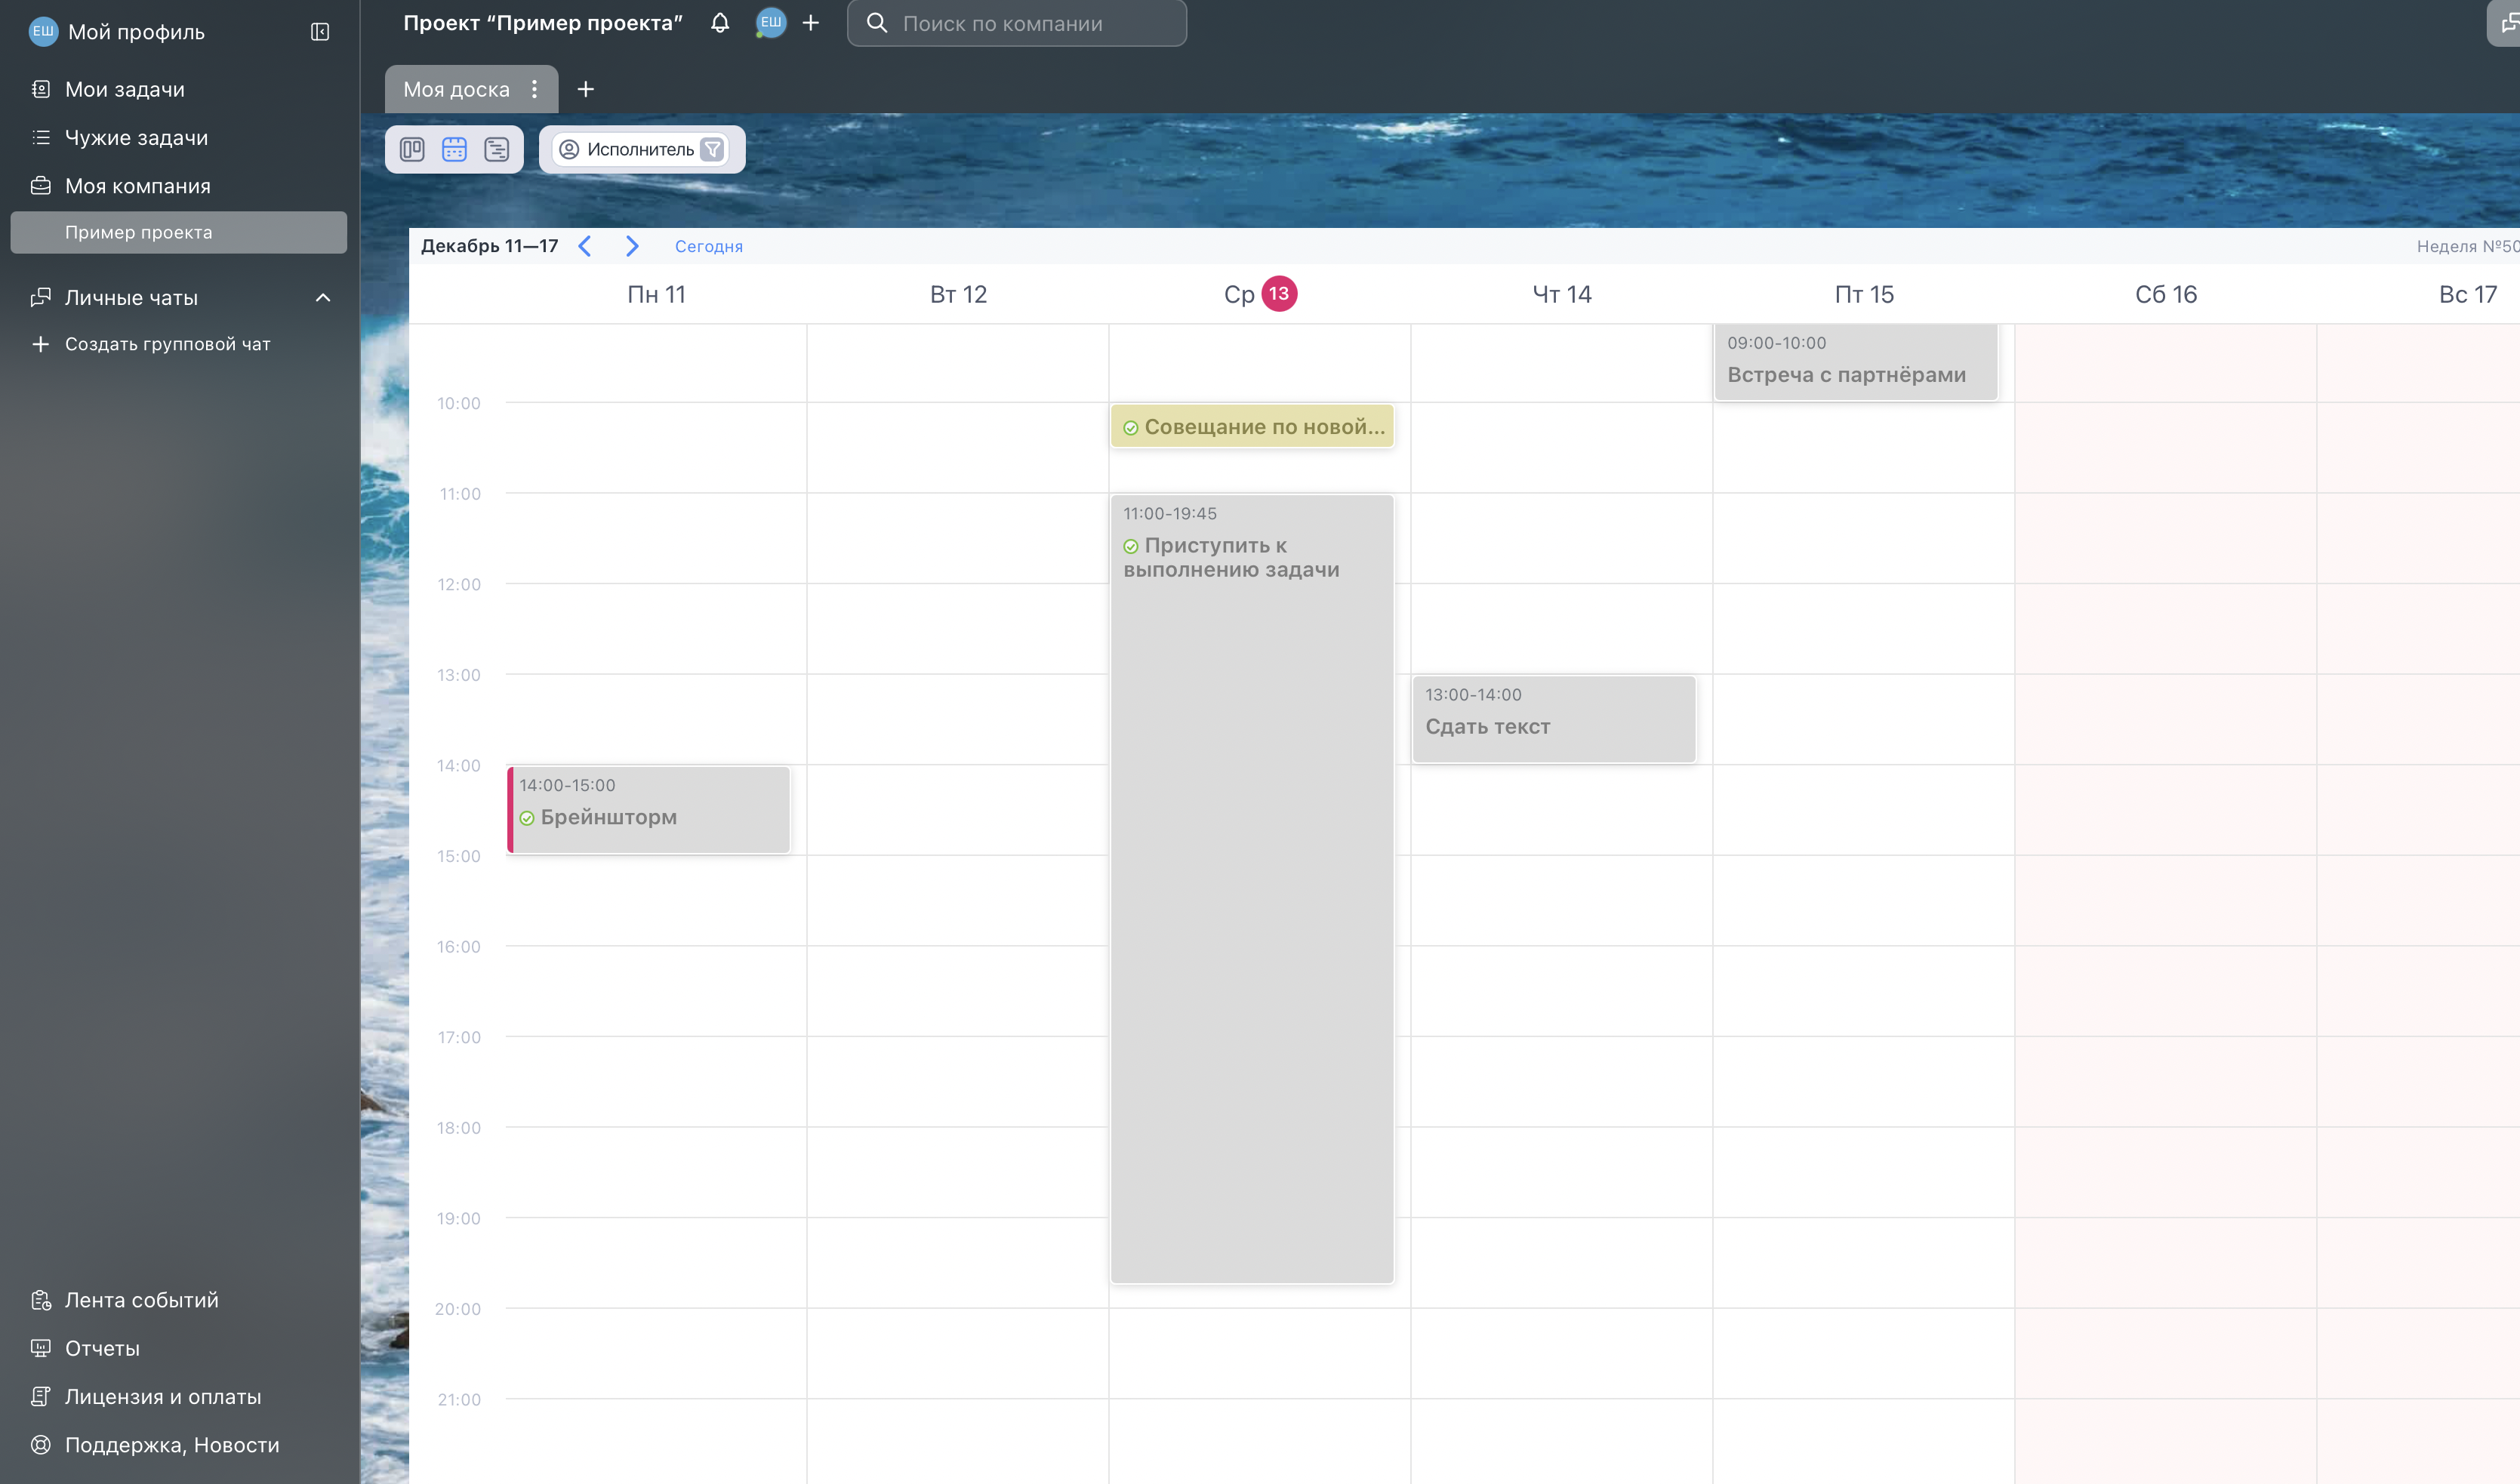Click the filter funnel icon next to Исполнитель
This screenshot has width=2520, height=1484.
click(713, 149)
